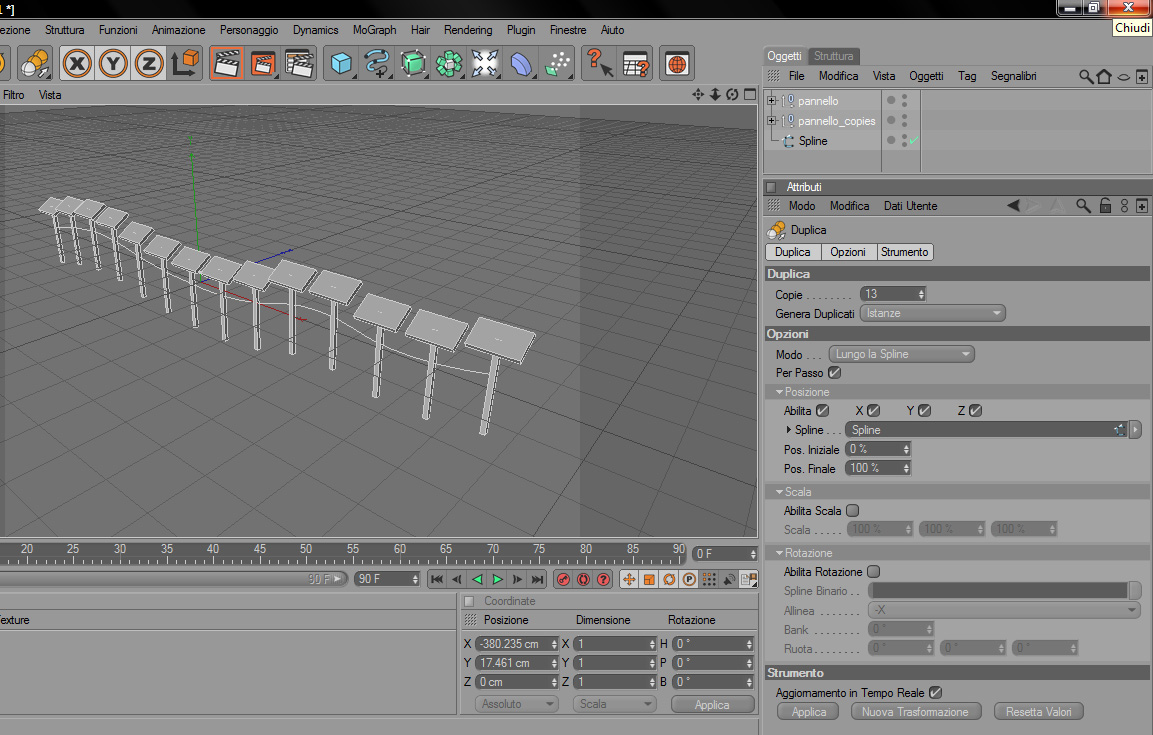Viewport: 1153px width, 735px height.
Task: Toggle the Z axis lock
Action: (149, 63)
